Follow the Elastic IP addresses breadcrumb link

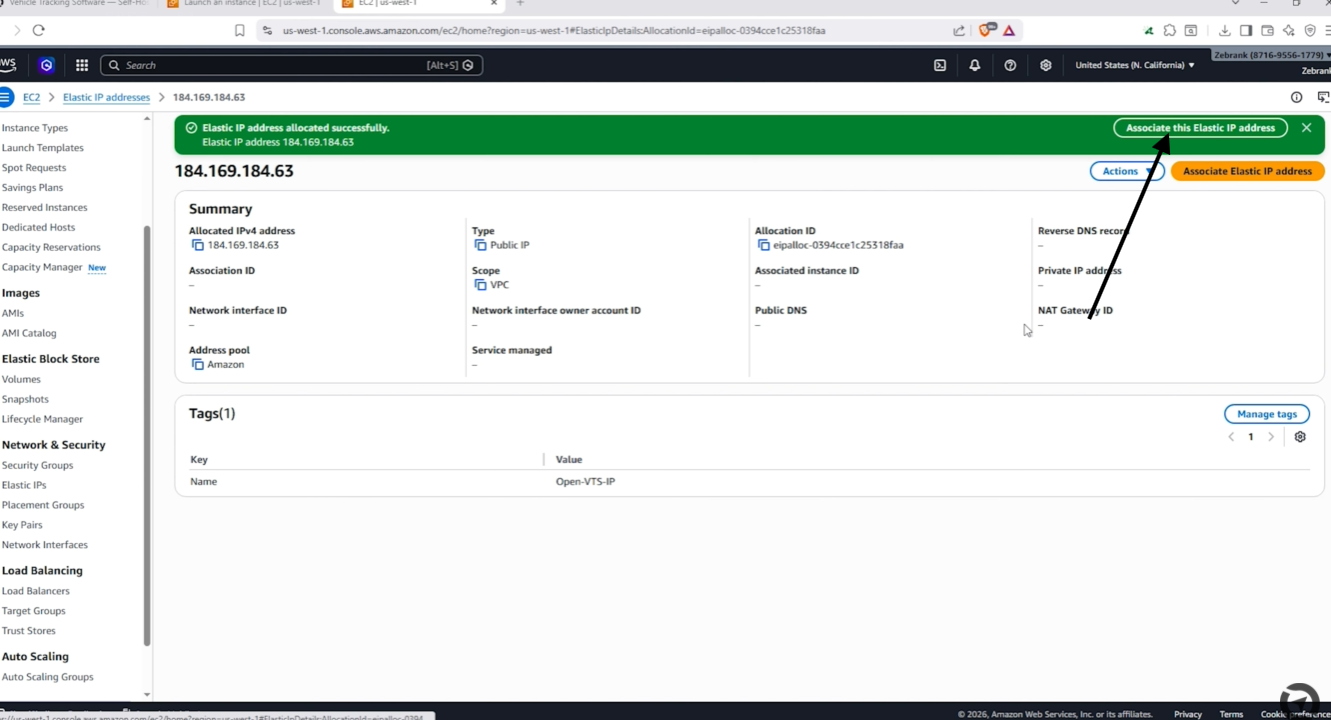click(106, 97)
